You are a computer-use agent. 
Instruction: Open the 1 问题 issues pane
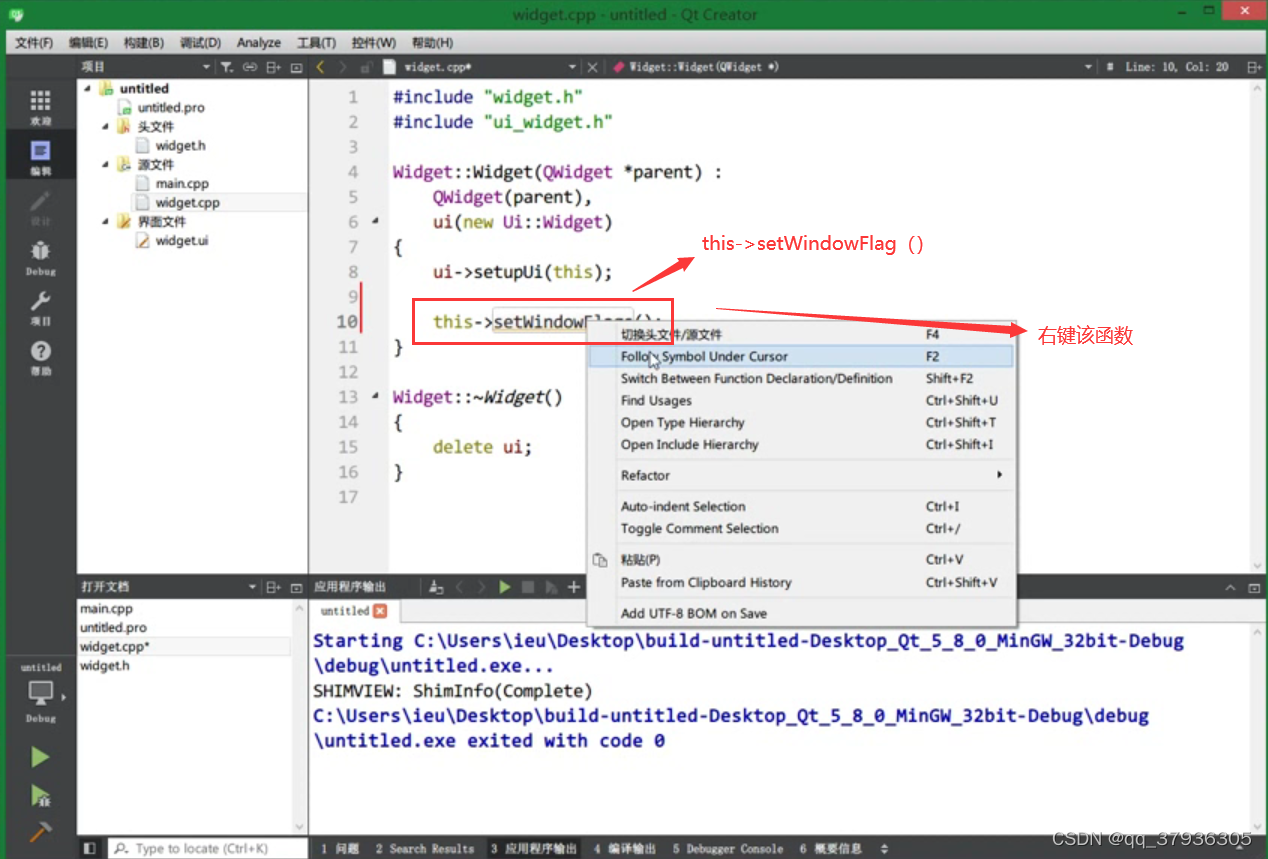[x=340, y=848]
